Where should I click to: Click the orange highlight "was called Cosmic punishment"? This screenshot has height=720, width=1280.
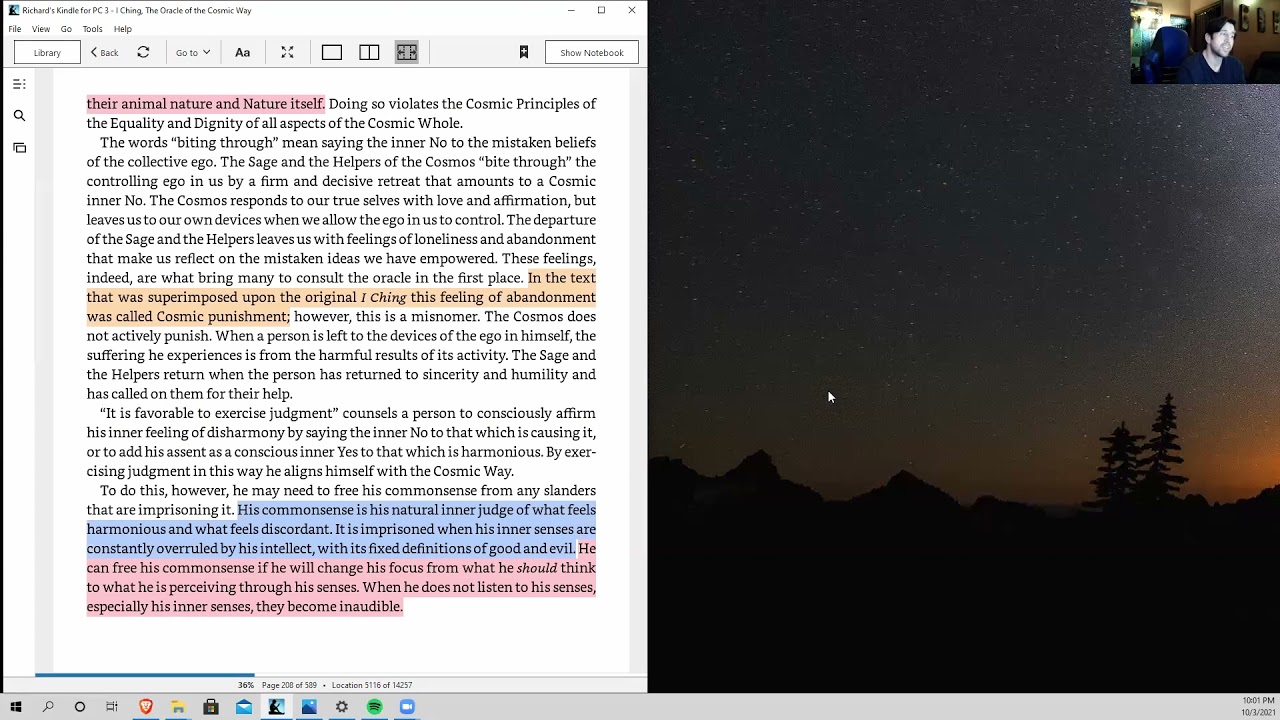click(x=187, y=317)
